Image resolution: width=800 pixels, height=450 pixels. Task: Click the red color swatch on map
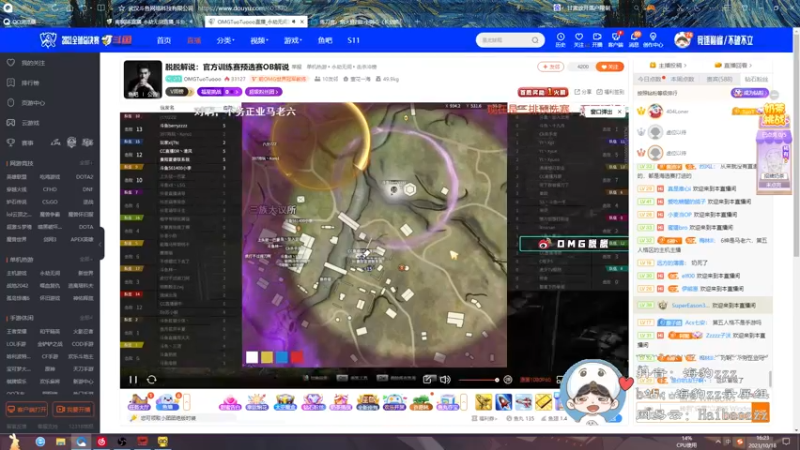tap(297, 357)
